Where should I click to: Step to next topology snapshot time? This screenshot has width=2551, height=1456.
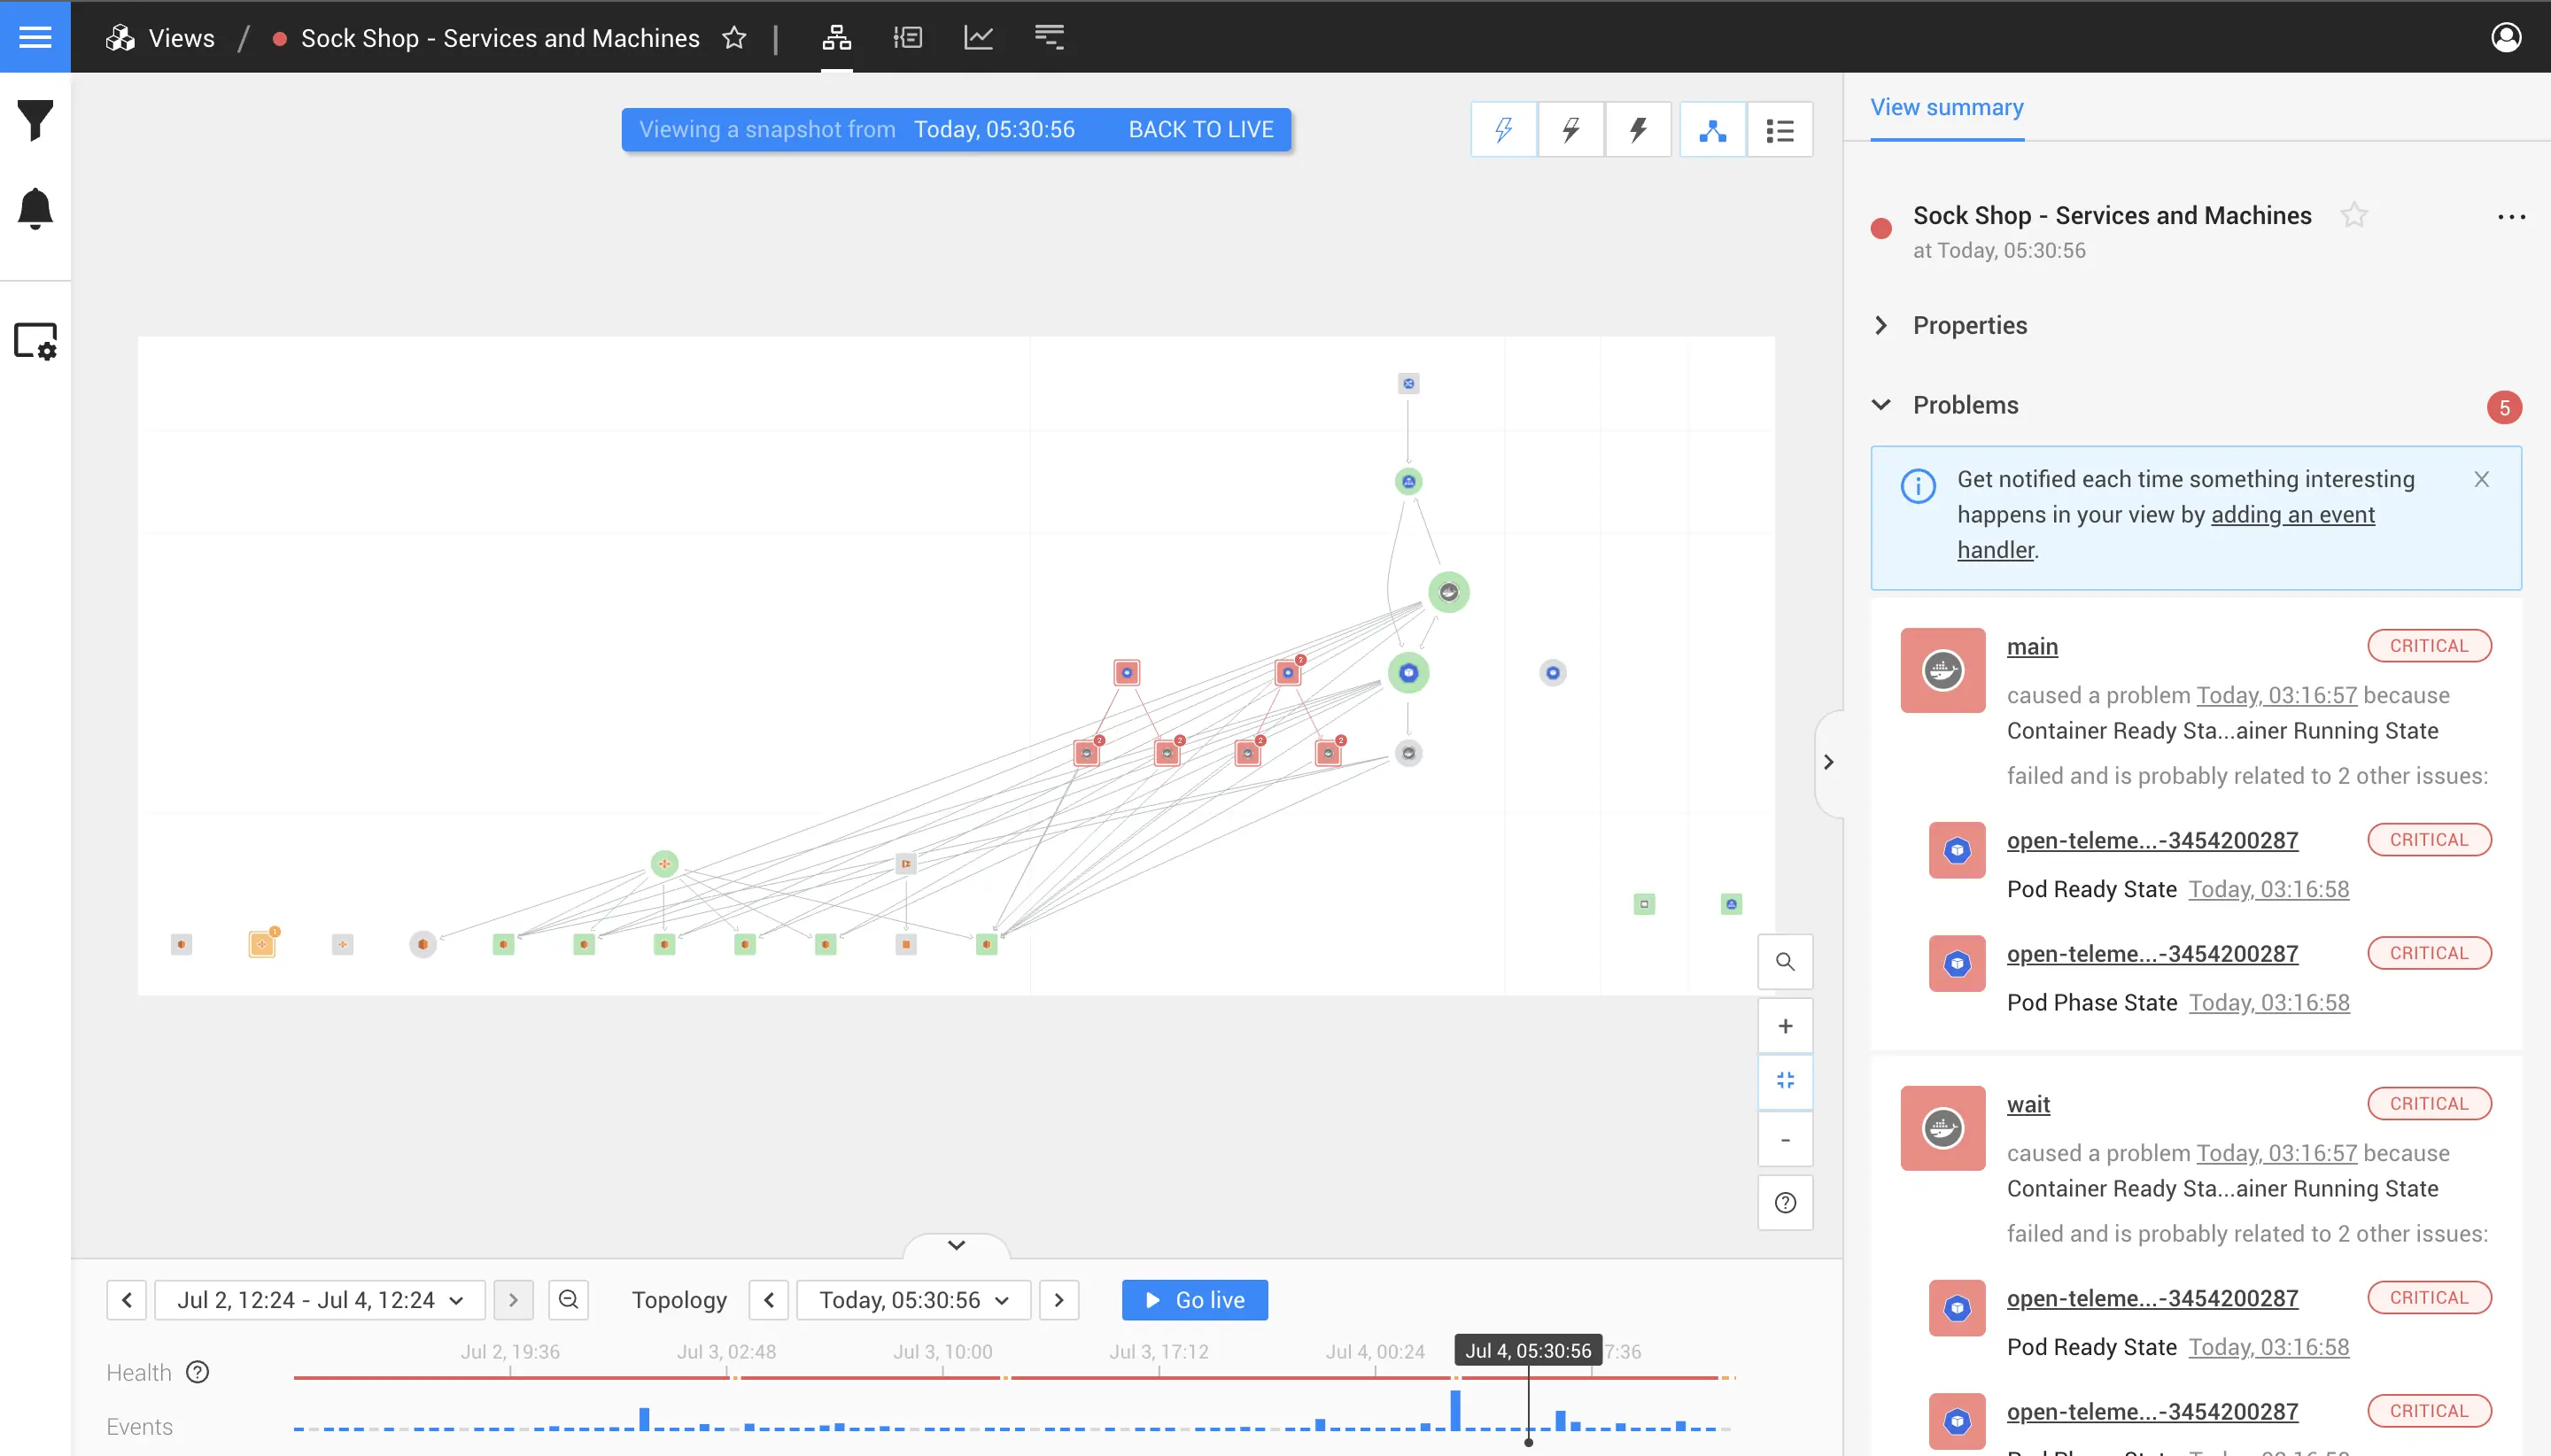click(x=1059, y=1300)
